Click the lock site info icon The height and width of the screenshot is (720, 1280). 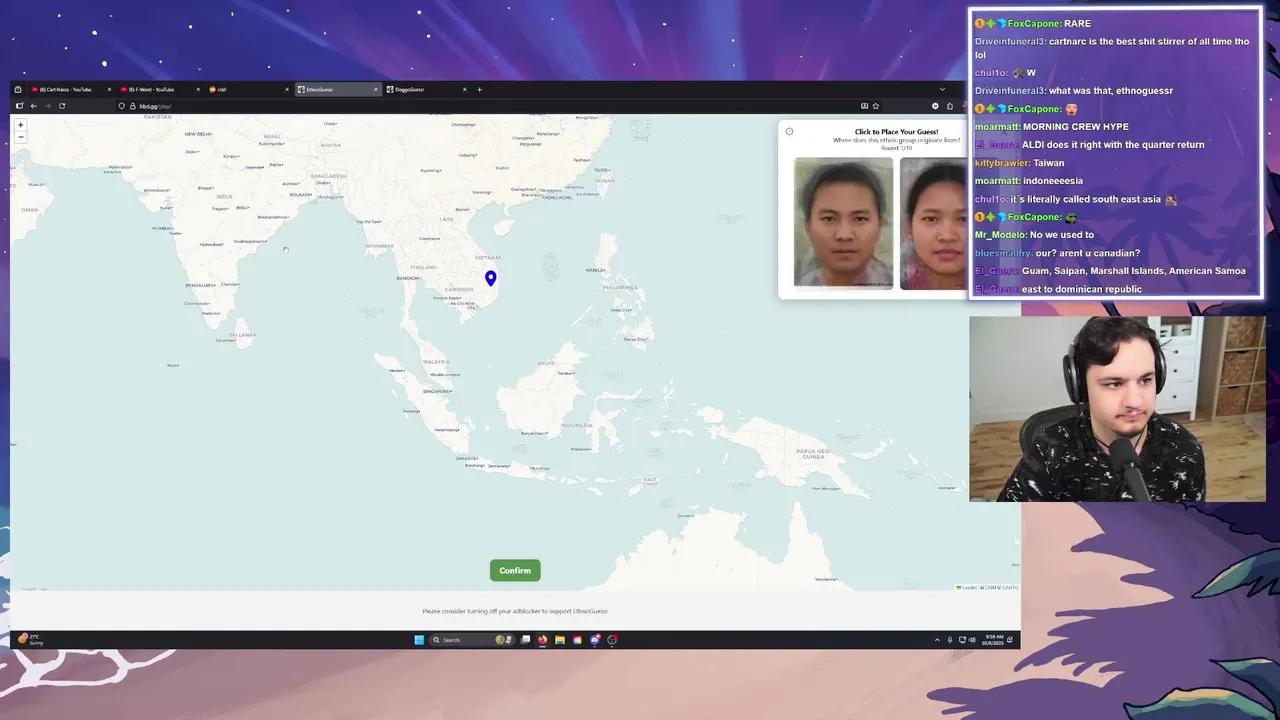tap(132, 106)
